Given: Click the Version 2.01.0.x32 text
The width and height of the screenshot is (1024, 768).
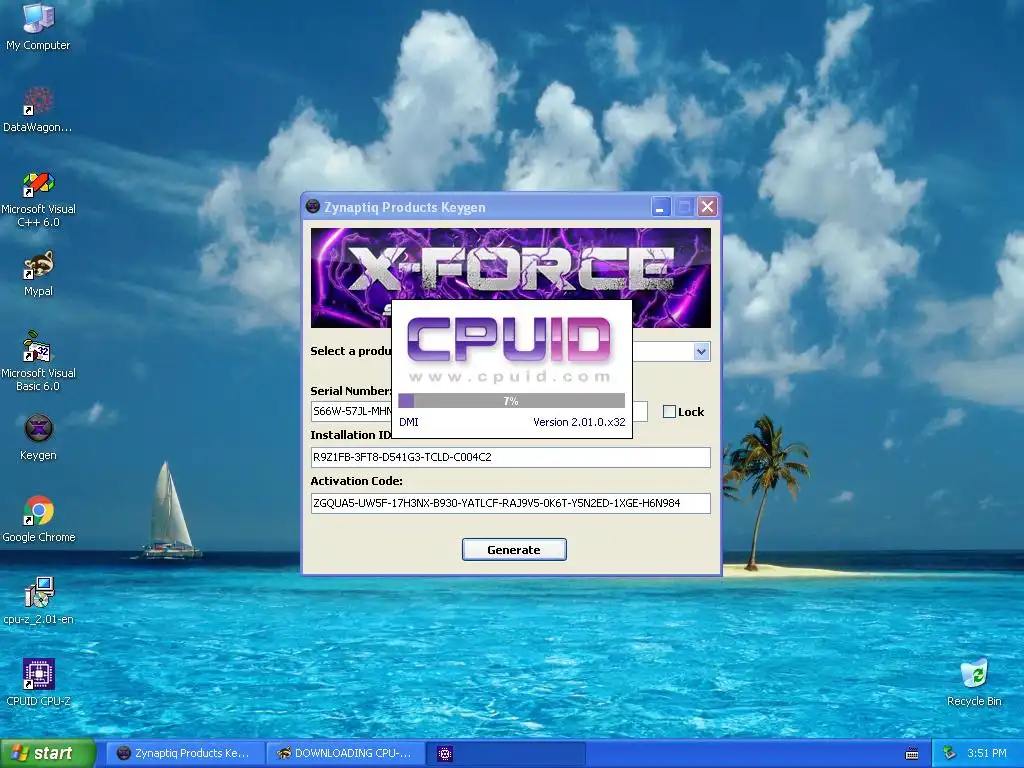Looking at the screenshot, I should [579, 422].
